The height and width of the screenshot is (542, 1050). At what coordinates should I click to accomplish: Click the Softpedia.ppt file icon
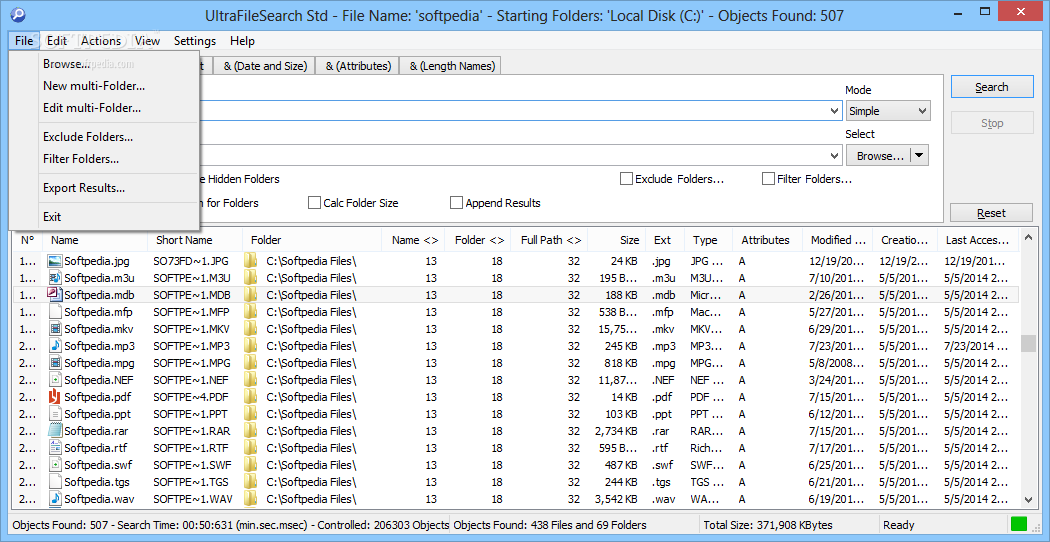pos(55,414)
